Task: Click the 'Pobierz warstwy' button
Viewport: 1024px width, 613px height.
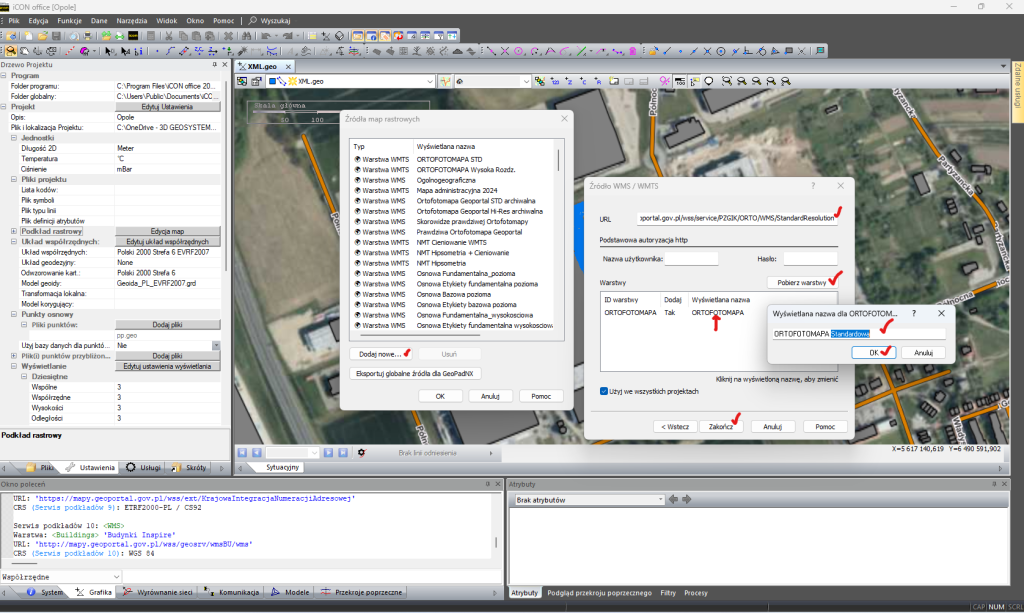Action: (799, 283)
